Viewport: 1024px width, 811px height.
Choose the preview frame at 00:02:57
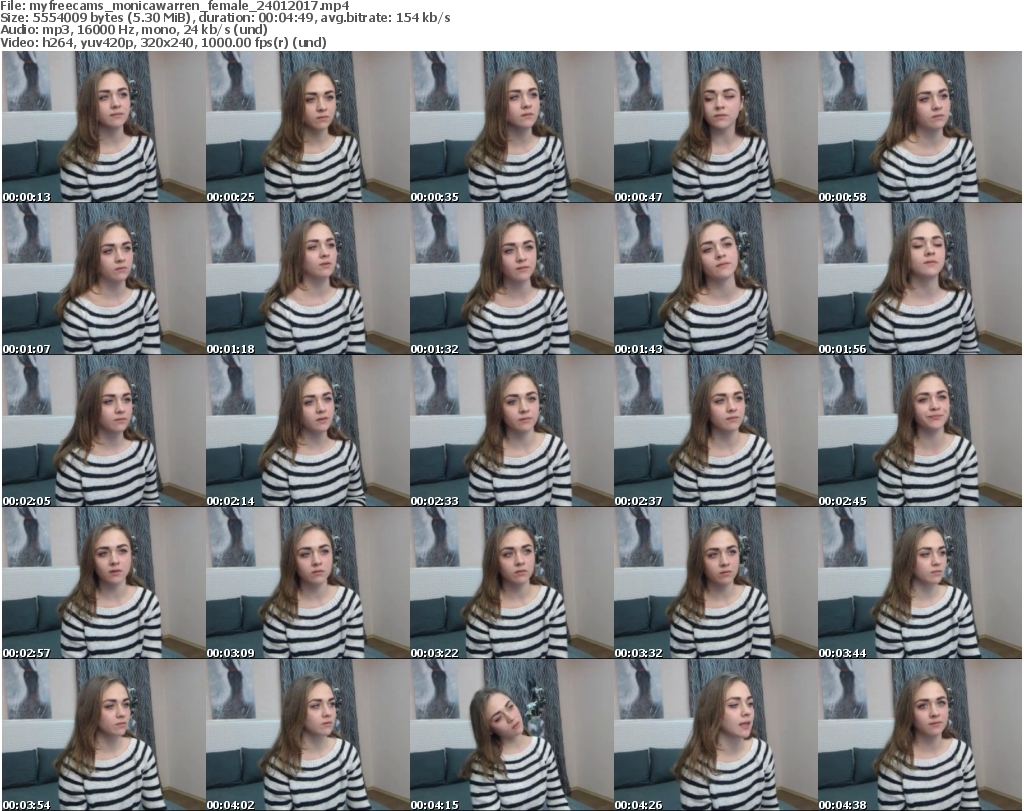pyautogui.click(x=104, y=582)
